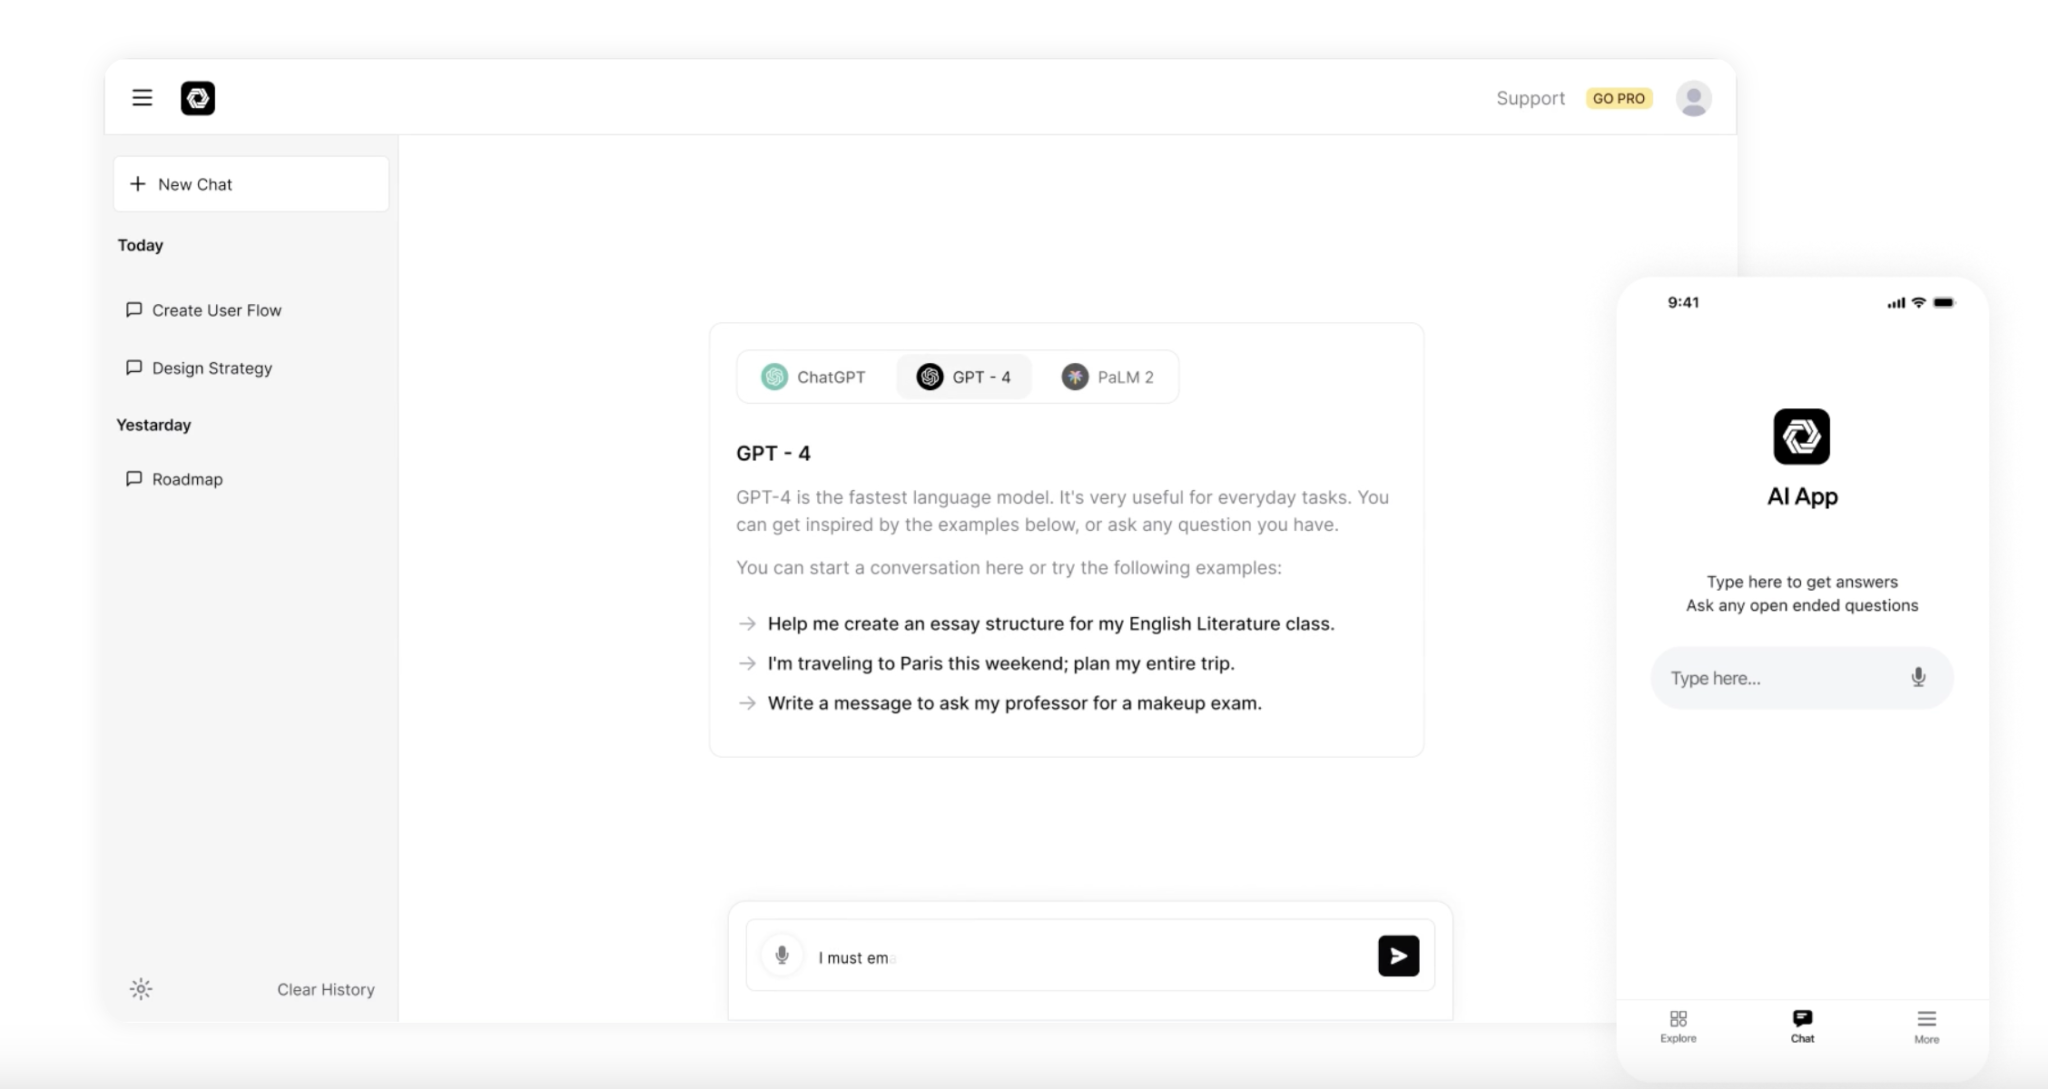
Task: Click the hamburger menu toggle
Action: point(142,98)
